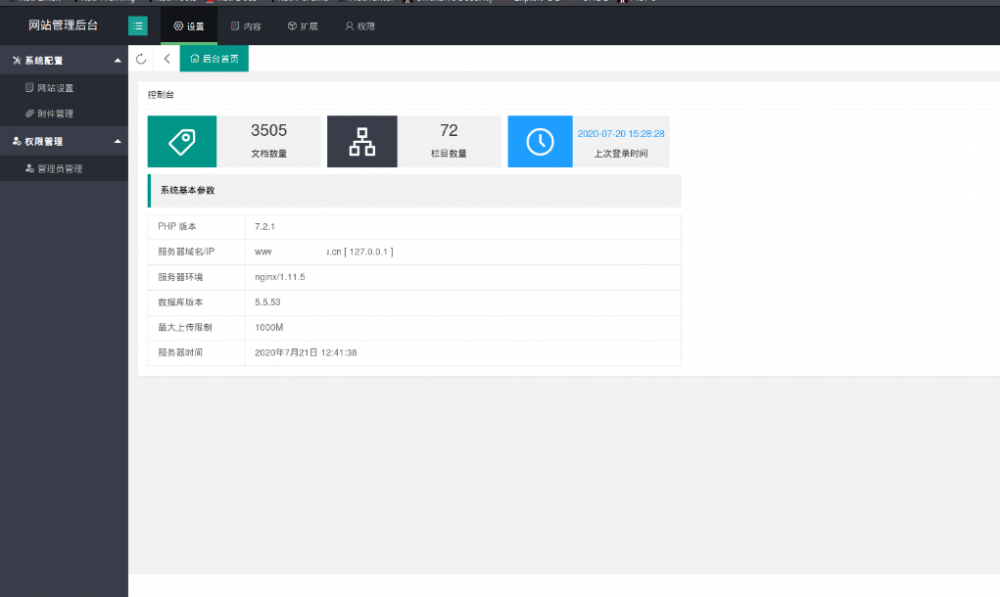The width and height of the screenshot is (1000, 597).
Task: Collapse the 权限管理 sidebar section arrow
Action: point(117,142)
